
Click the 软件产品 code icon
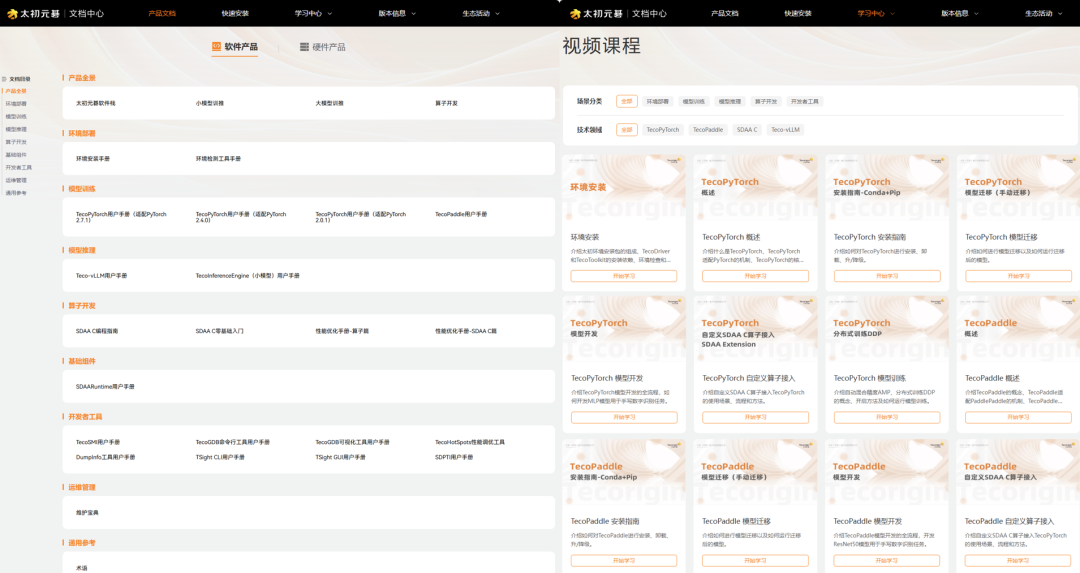tap(216, 47)
